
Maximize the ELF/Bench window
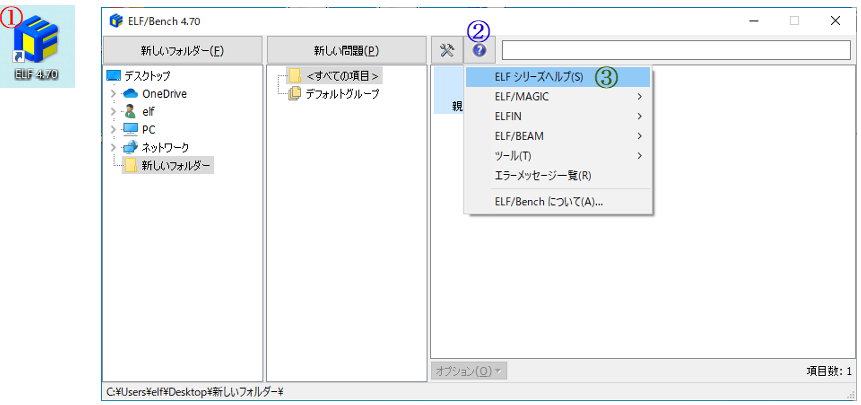[x=794, y=21]
